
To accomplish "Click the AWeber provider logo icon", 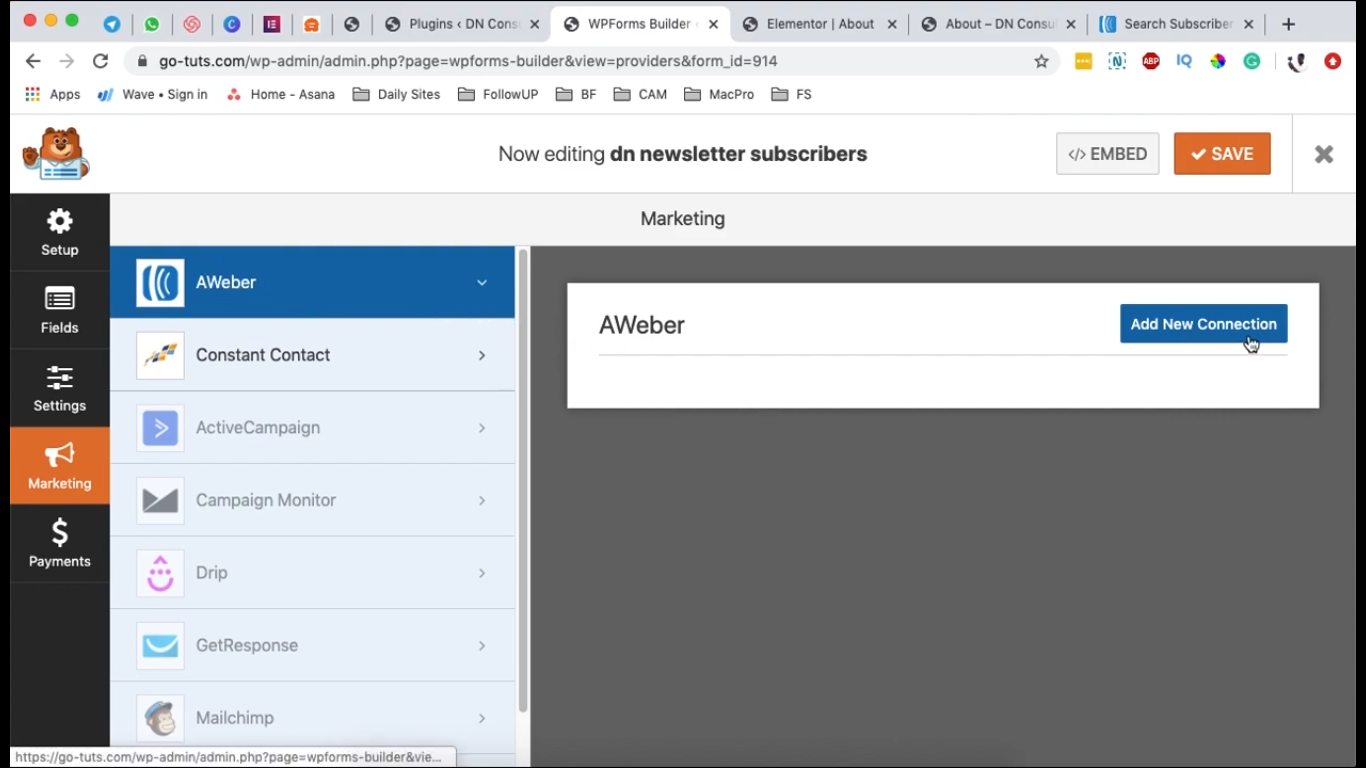I will click(160, 283).
